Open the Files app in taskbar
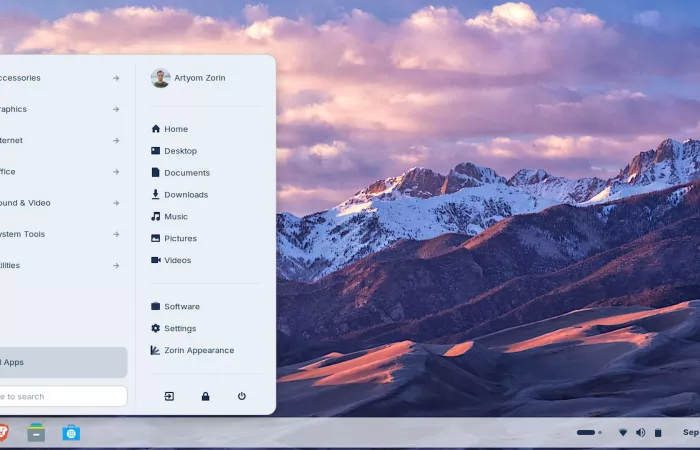The width and height of the screenshot is (700, 450). pyautogui.click(x=36, y=432)
